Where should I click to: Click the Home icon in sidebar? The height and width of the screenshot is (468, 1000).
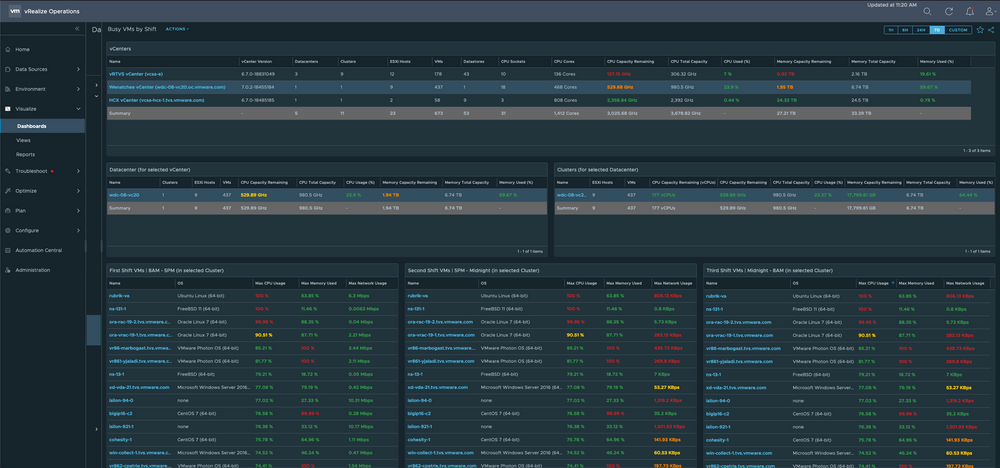(x=8, y=49)
